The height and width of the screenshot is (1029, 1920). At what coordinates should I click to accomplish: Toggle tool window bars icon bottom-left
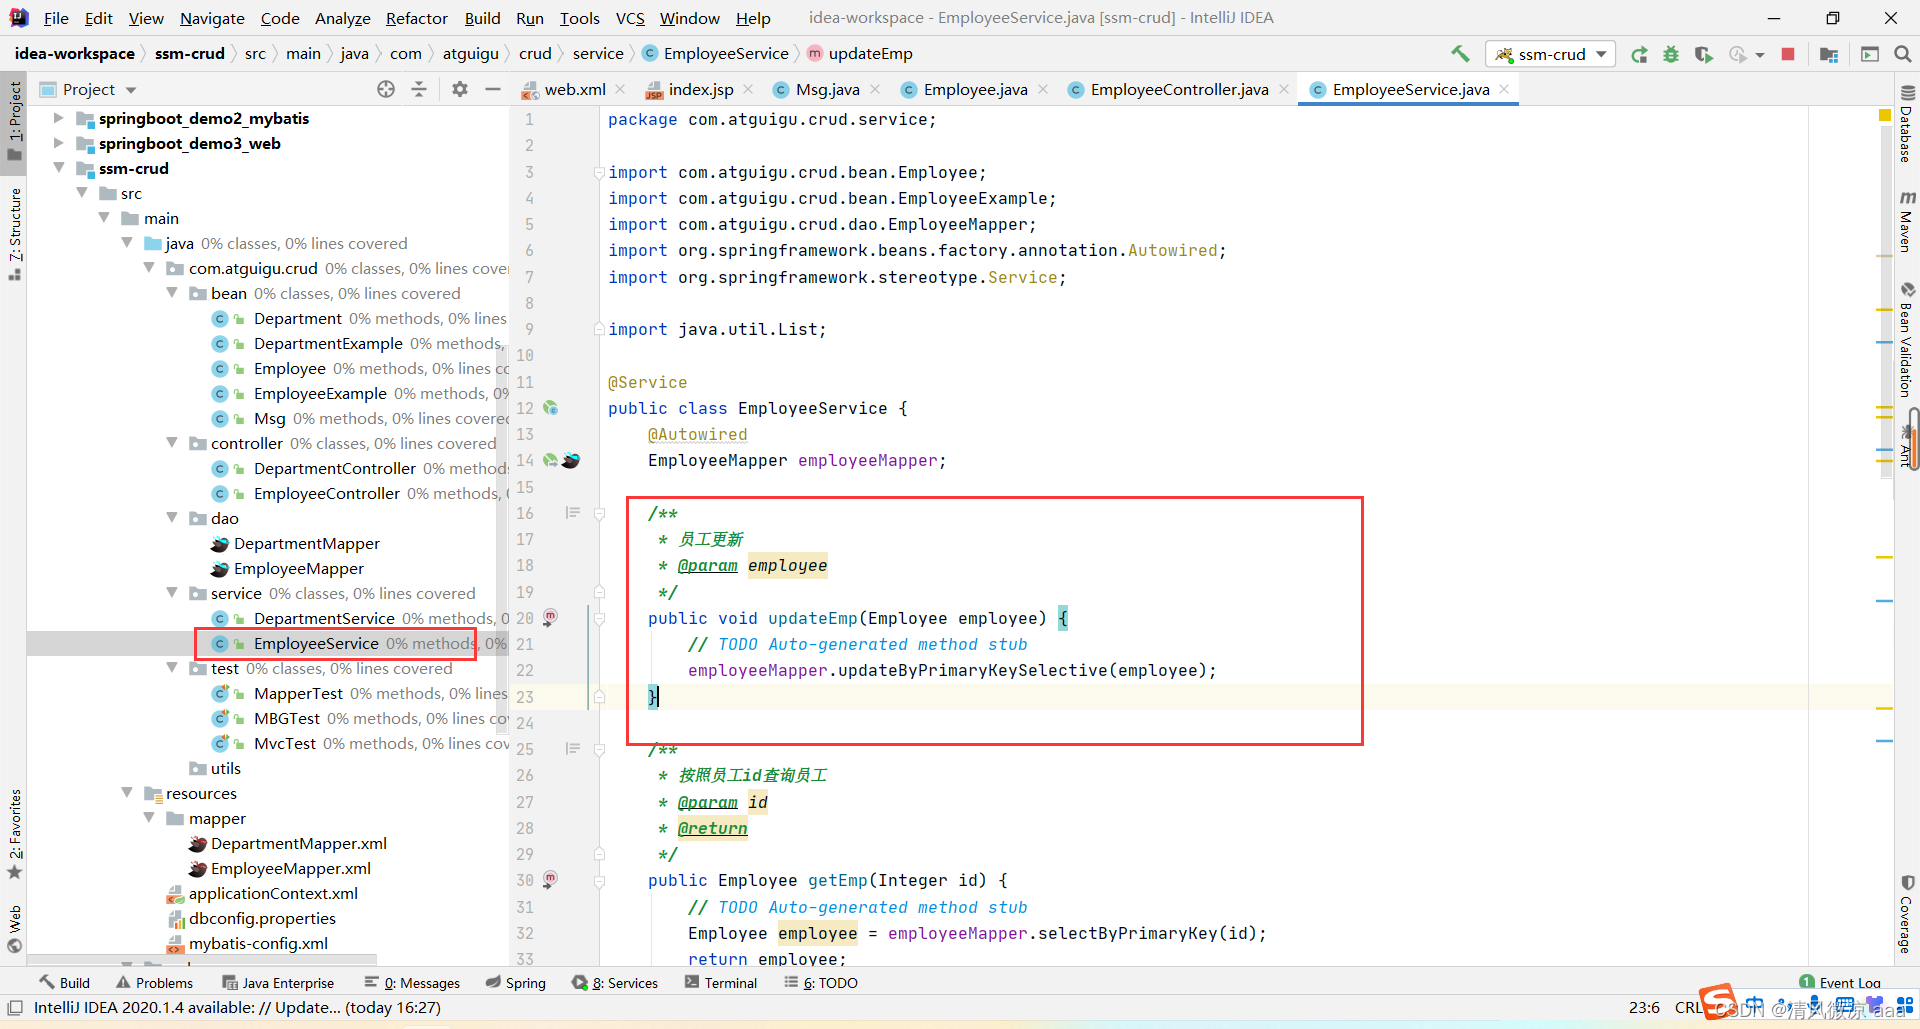point(15,1008)
